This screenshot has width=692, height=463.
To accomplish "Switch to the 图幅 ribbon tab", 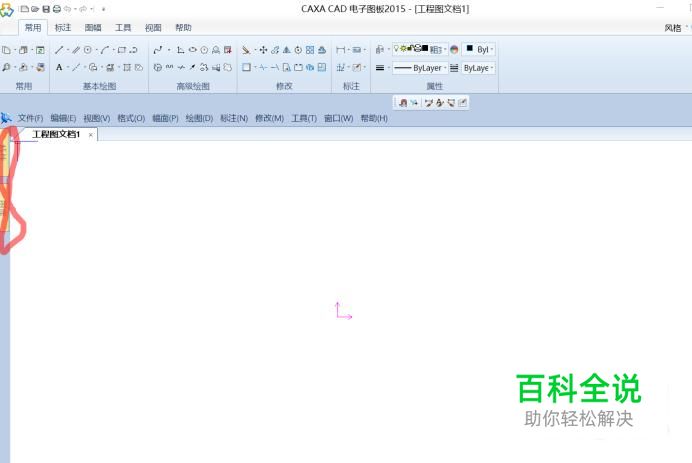I will click(93, 28).
